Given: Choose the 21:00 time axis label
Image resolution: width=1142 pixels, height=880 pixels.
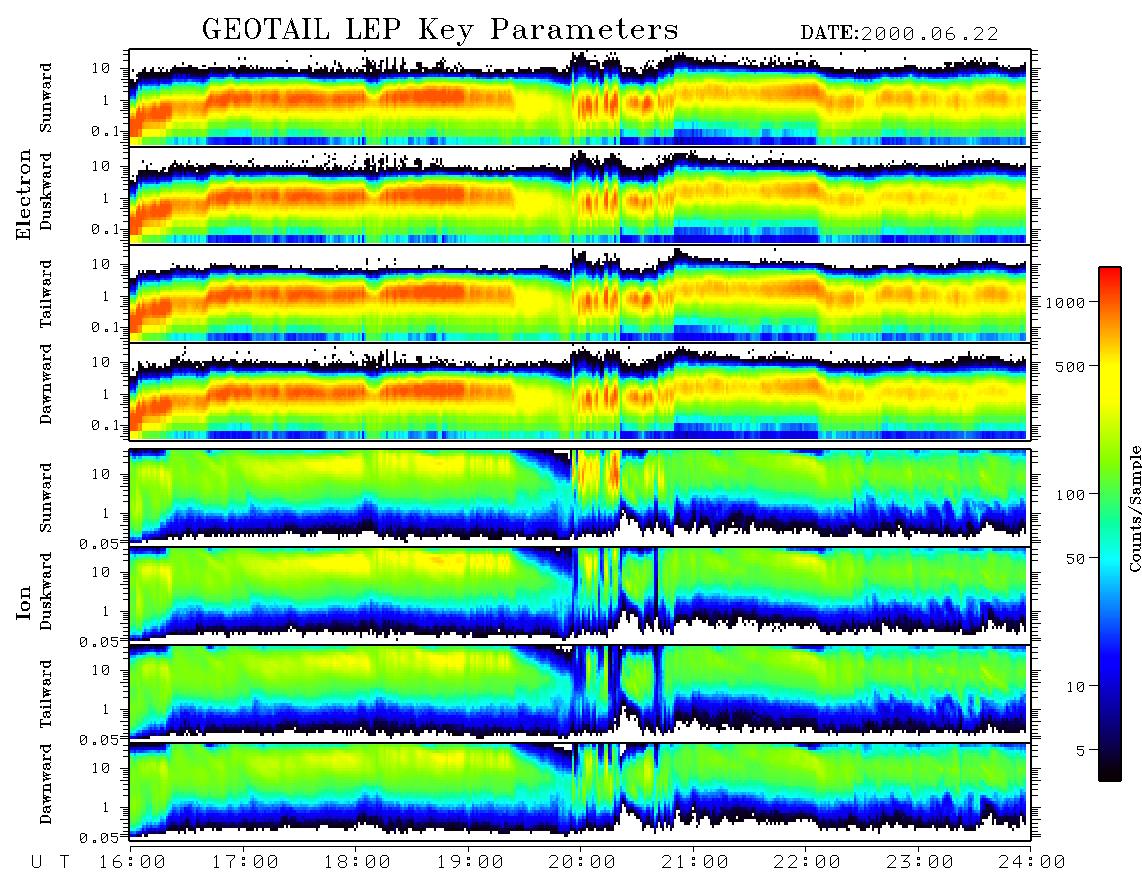Looking at the screenshot, I should (x=694, y=862).
